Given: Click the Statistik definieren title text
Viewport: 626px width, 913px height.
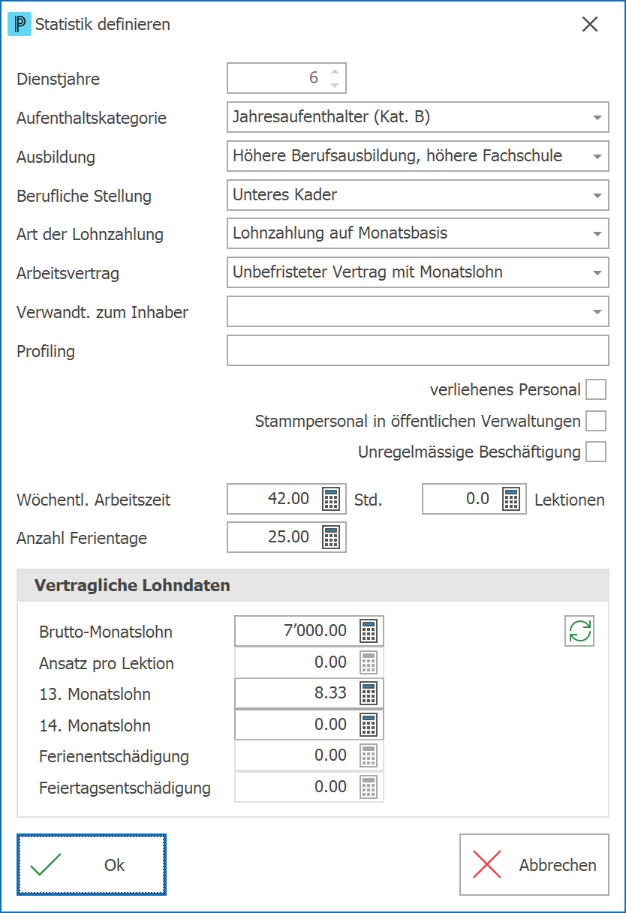Looking at the screenshot, I should [102, 24].
